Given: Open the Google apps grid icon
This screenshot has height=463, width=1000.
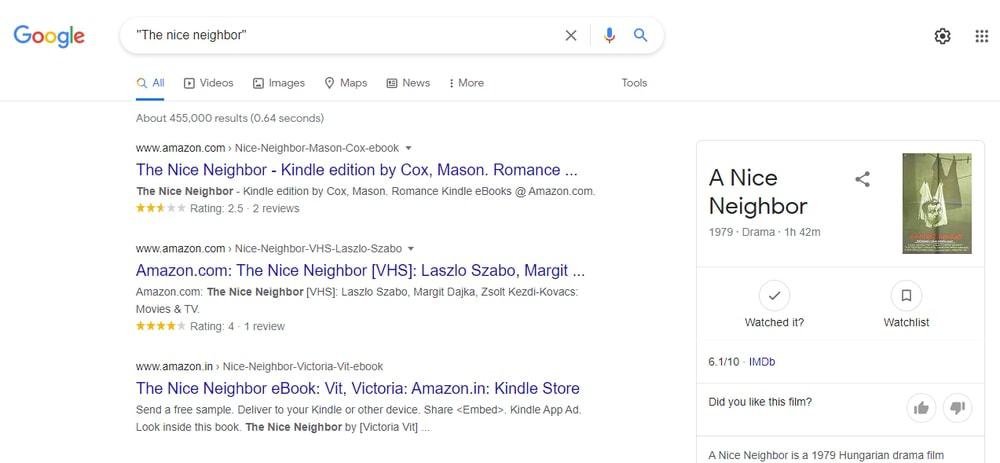Looking at the screenshot, I should point(982,36).
